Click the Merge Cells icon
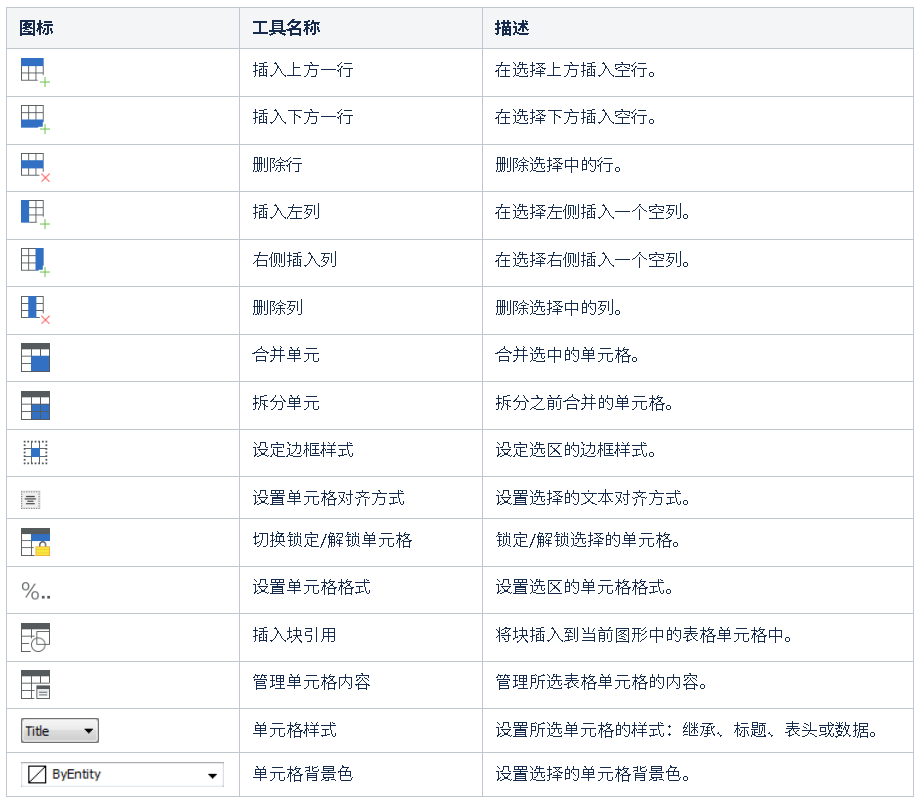920x803 pixels. pos(35,357)
